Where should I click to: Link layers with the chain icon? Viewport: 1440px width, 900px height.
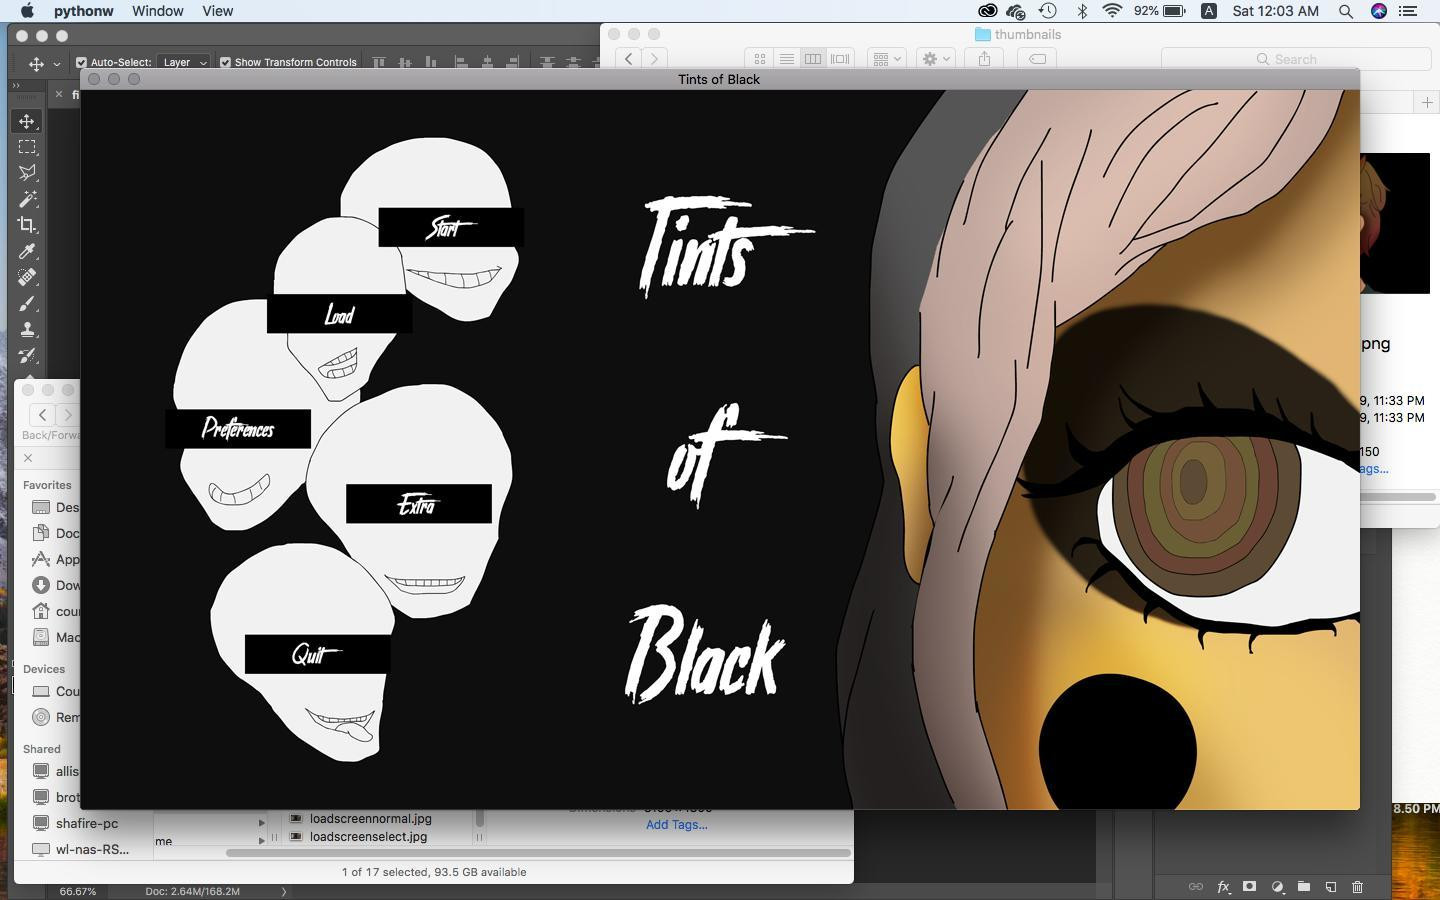click(1195, 887)
